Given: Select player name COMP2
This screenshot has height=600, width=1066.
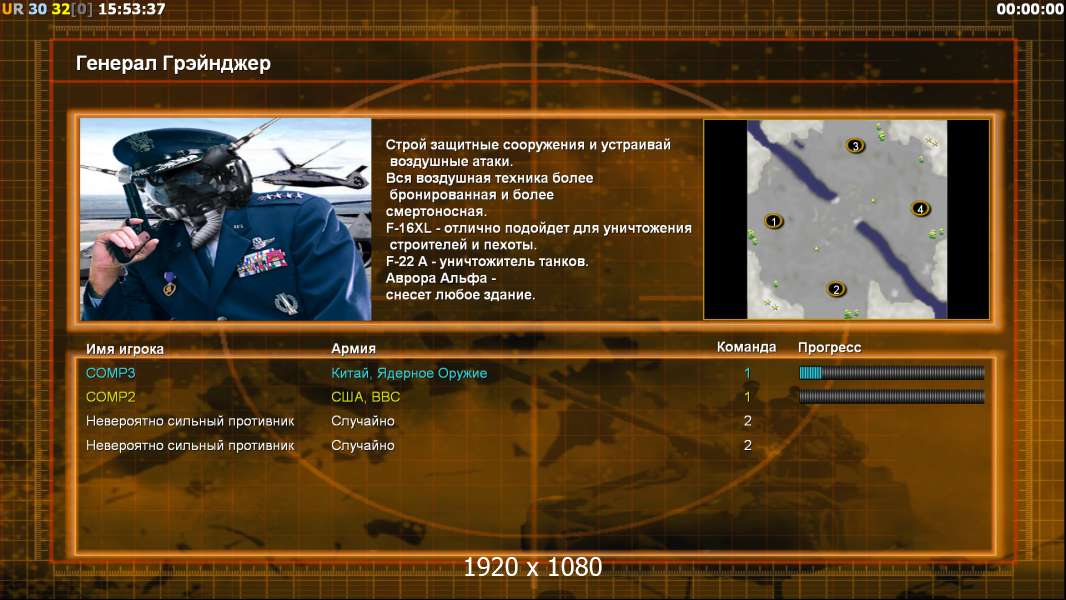Looking at the screenshot, I should pos(110,397).
